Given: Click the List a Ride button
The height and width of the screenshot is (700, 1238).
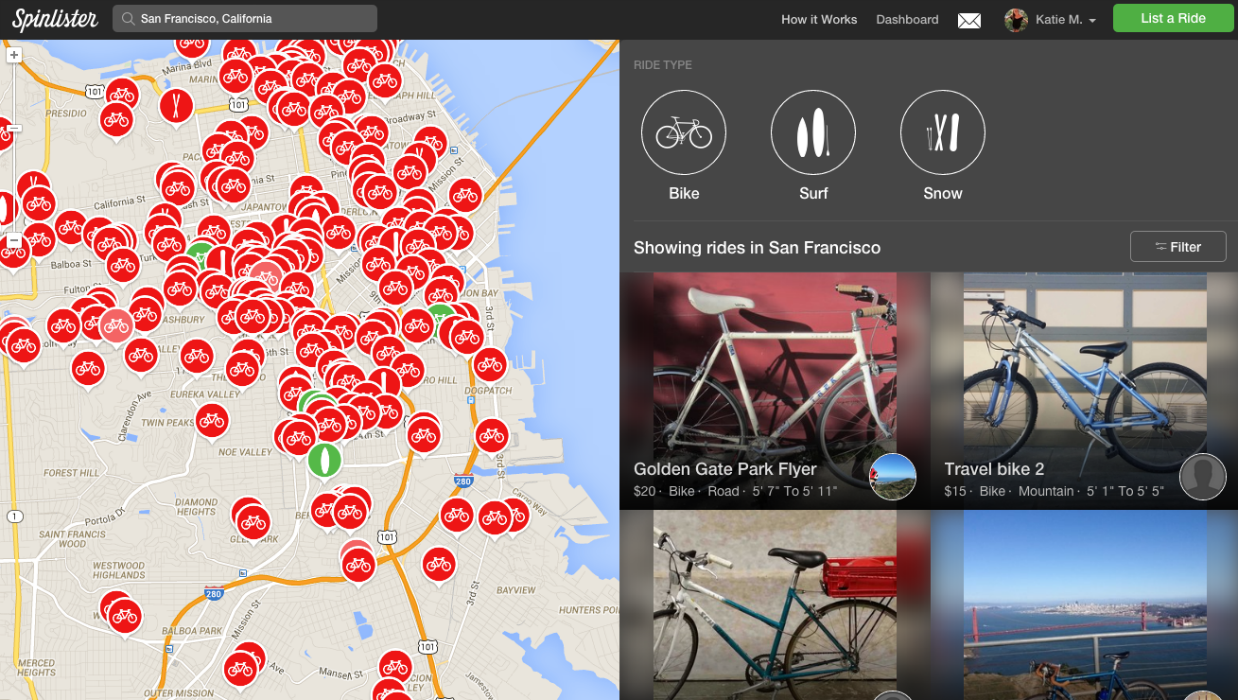Looking at the screenshot, I should coord(1173,19).
